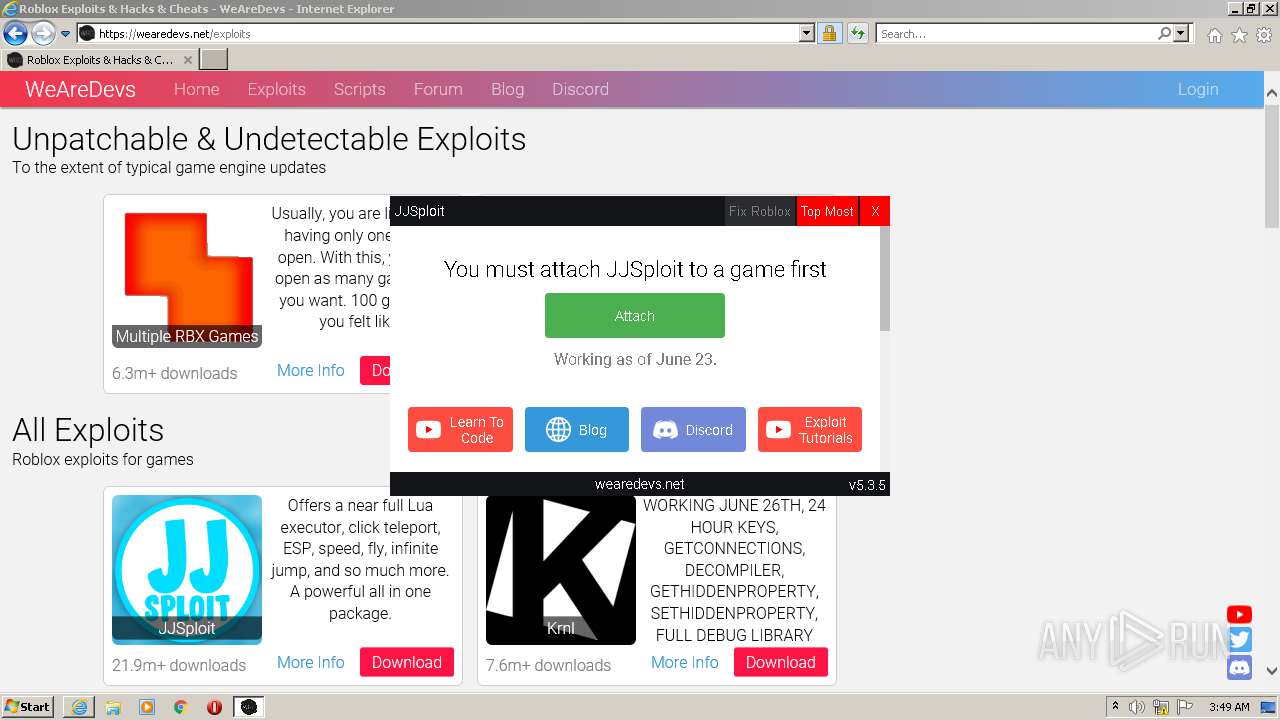Show hidden system tray icons arrow
The image size is (1280, 720).
[1115, 707]
